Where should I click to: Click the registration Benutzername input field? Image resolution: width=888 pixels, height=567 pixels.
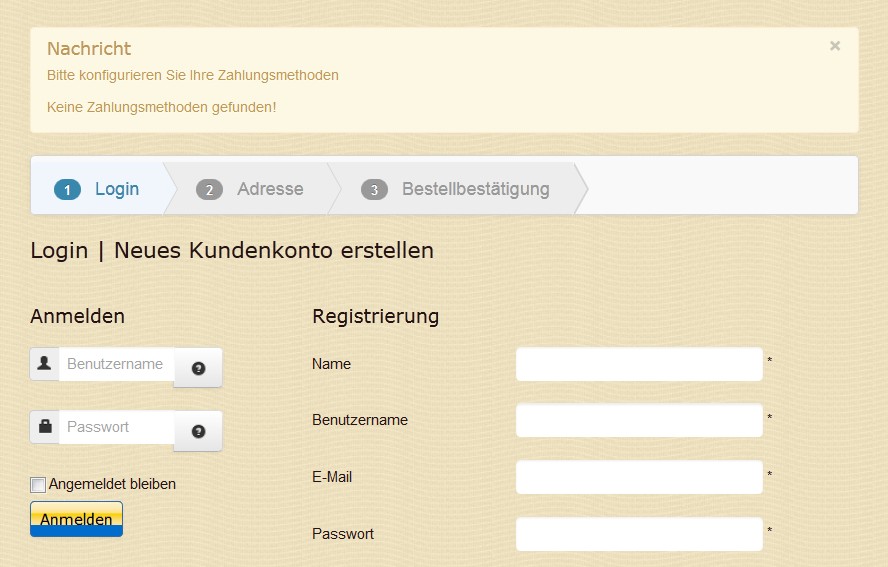pyautogui.click(x=639, y=420)
